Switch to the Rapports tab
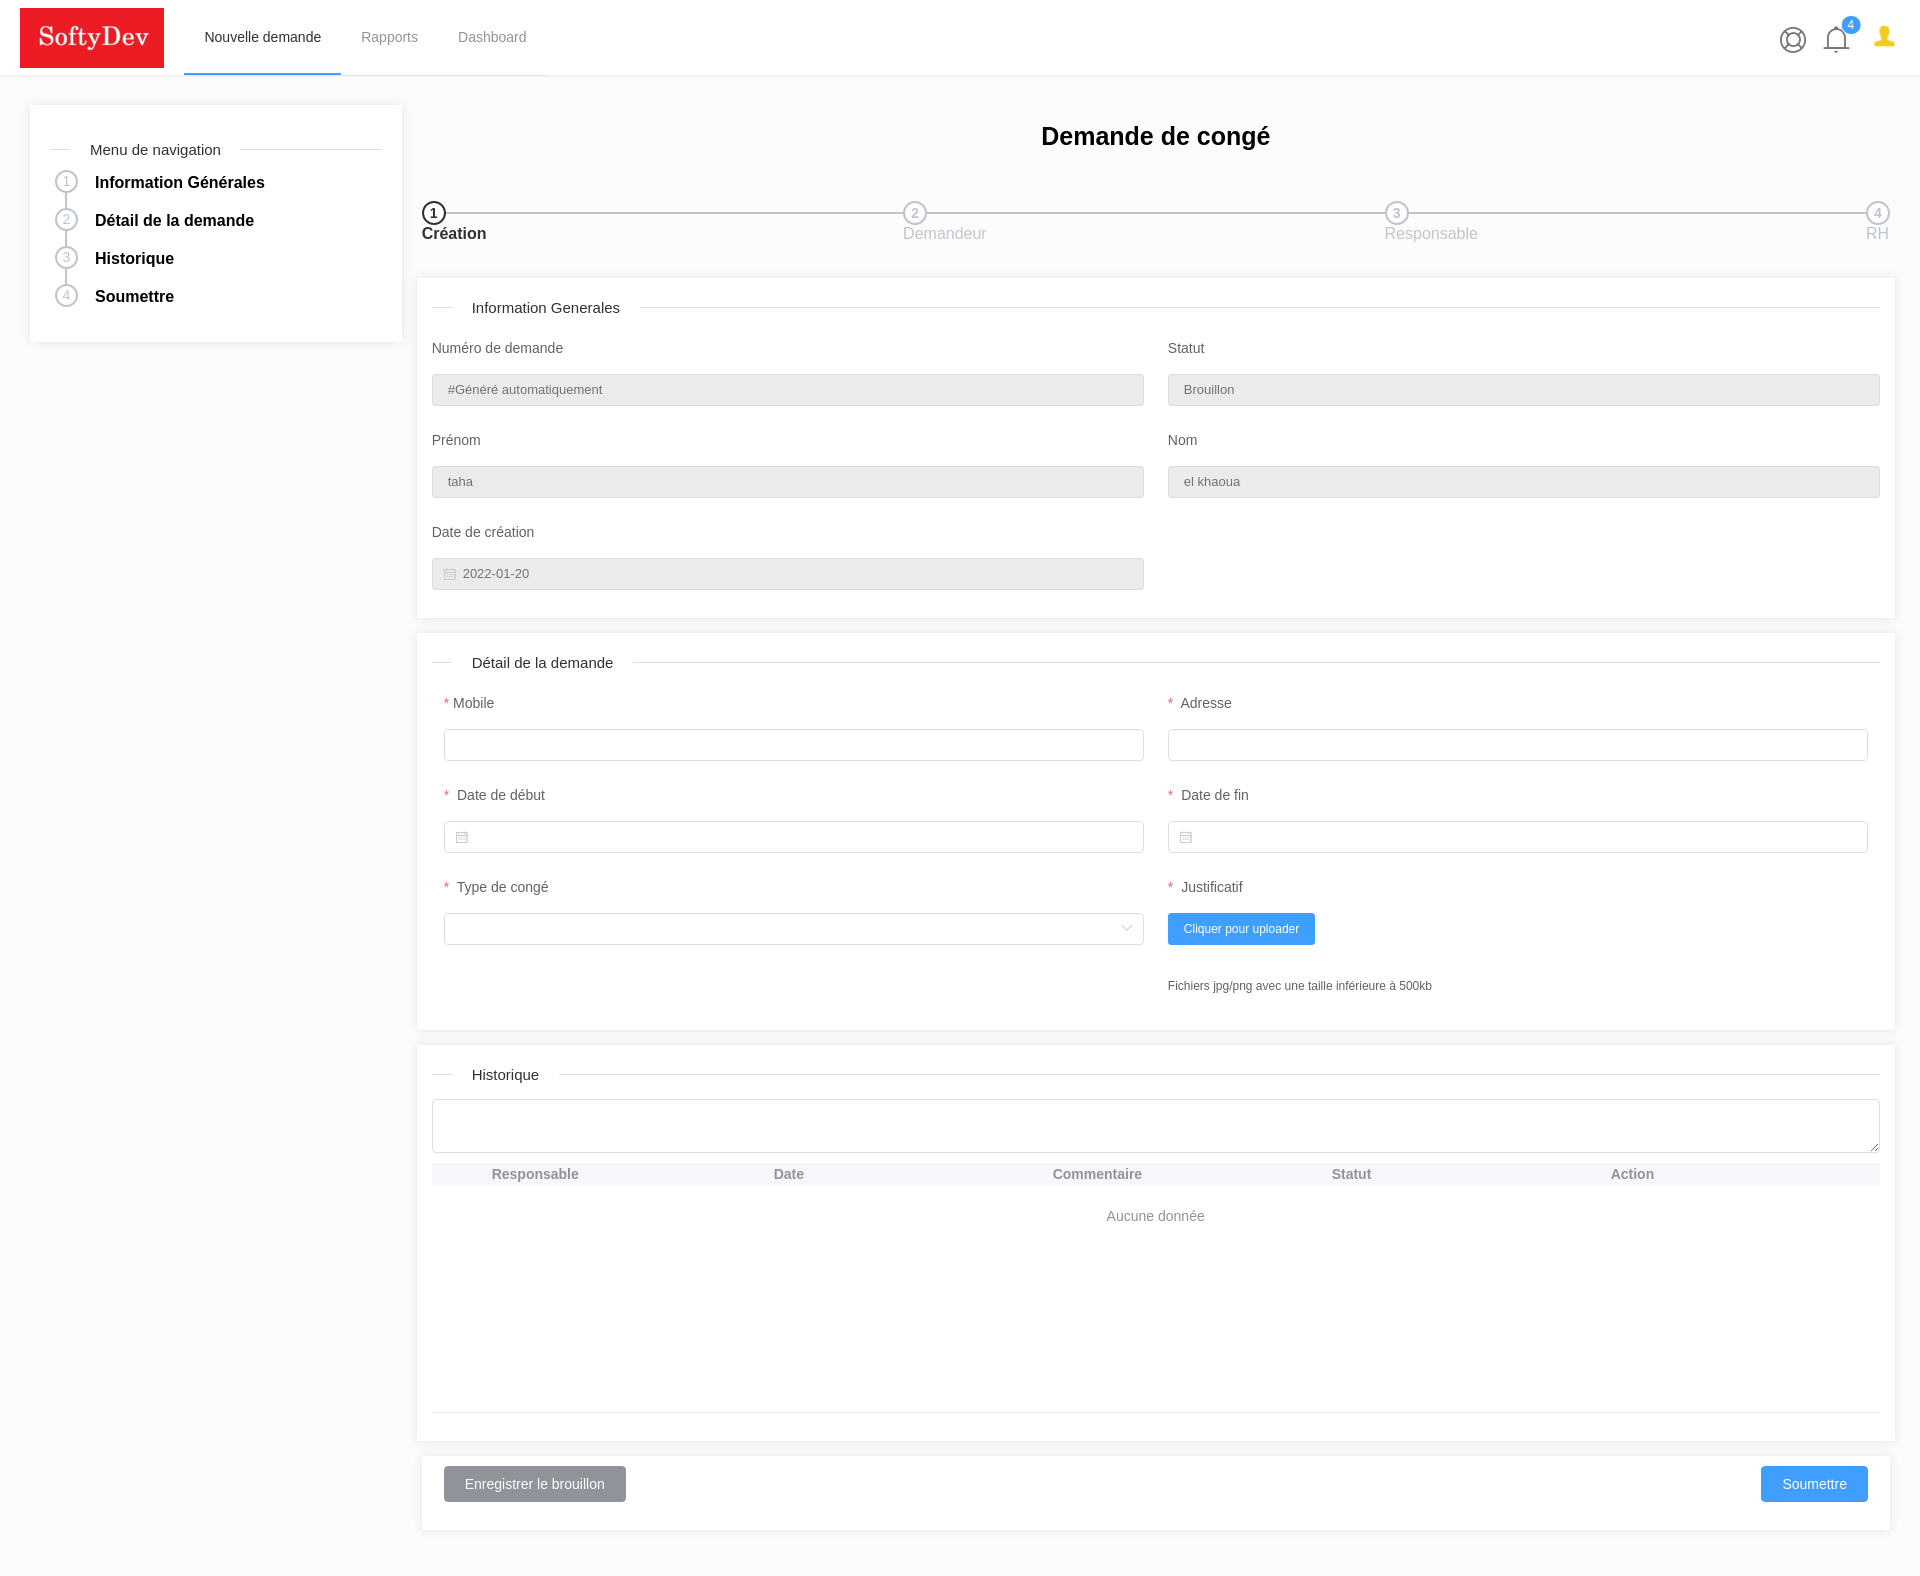Screen dimensions: 1920x1576 (389, 37)
